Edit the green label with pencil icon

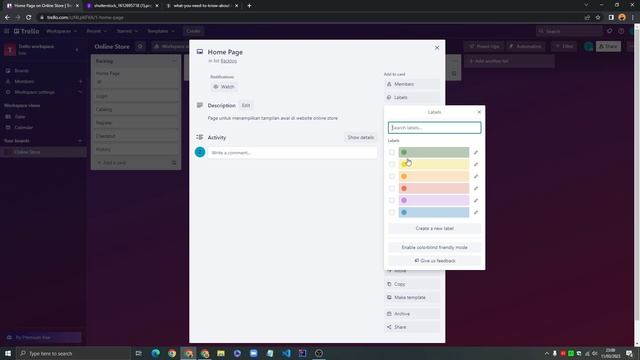click(x=476, y=152)
